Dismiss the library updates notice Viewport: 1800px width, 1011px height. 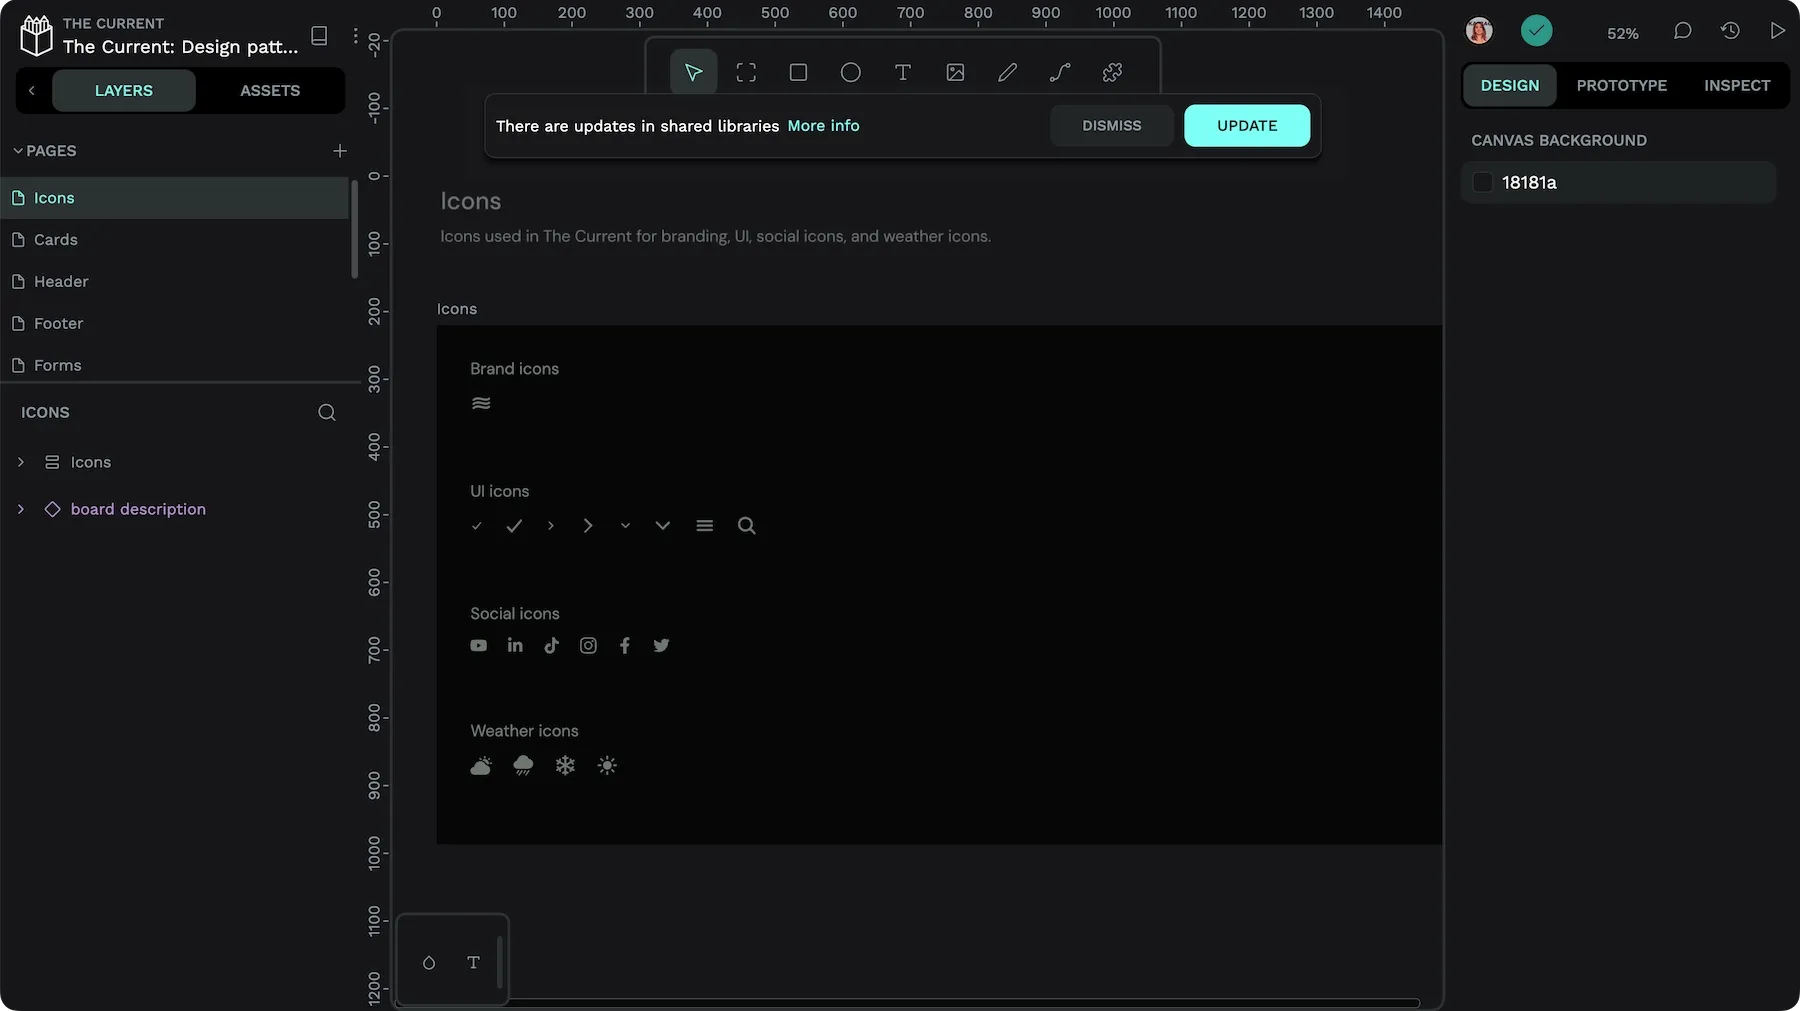(x=1111, y=125)
